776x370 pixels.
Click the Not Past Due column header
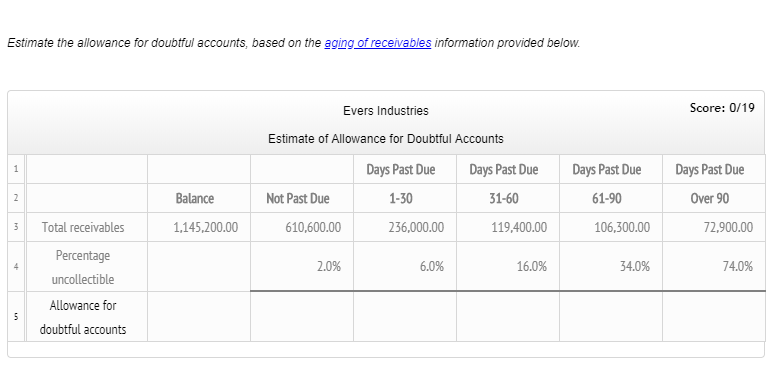tap(297, 198)
